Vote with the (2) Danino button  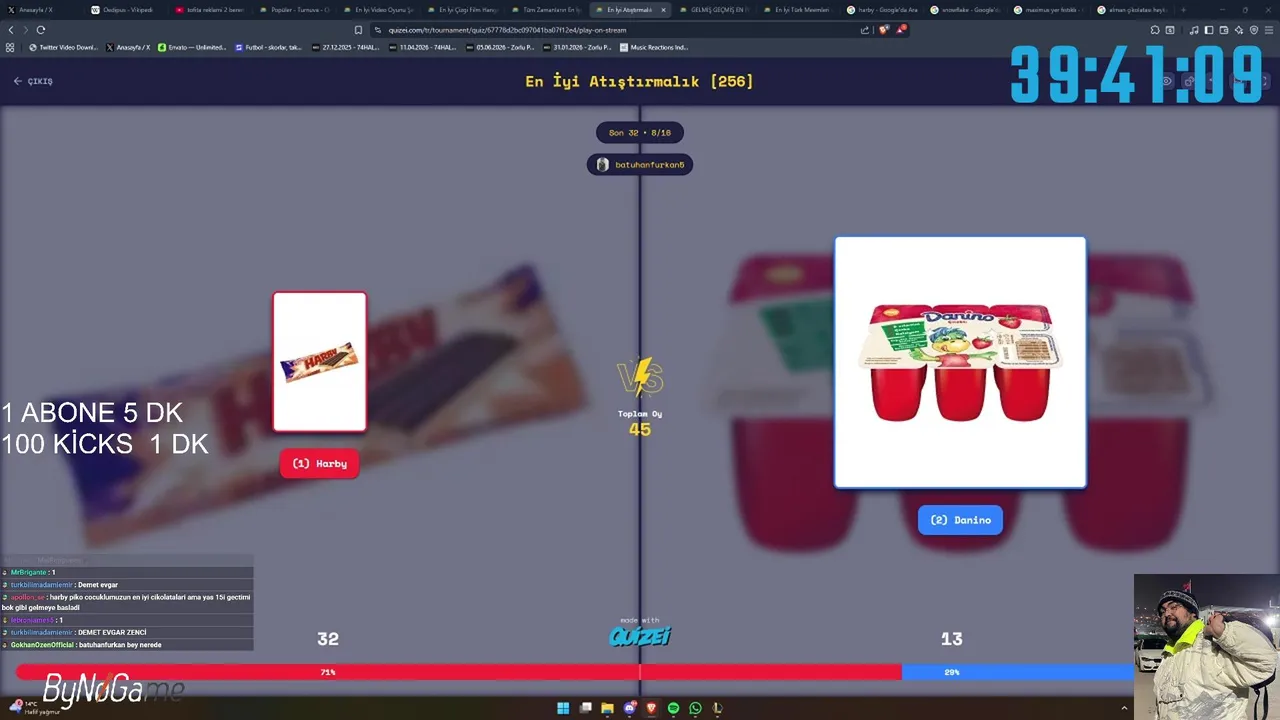(x=960, y=520)
